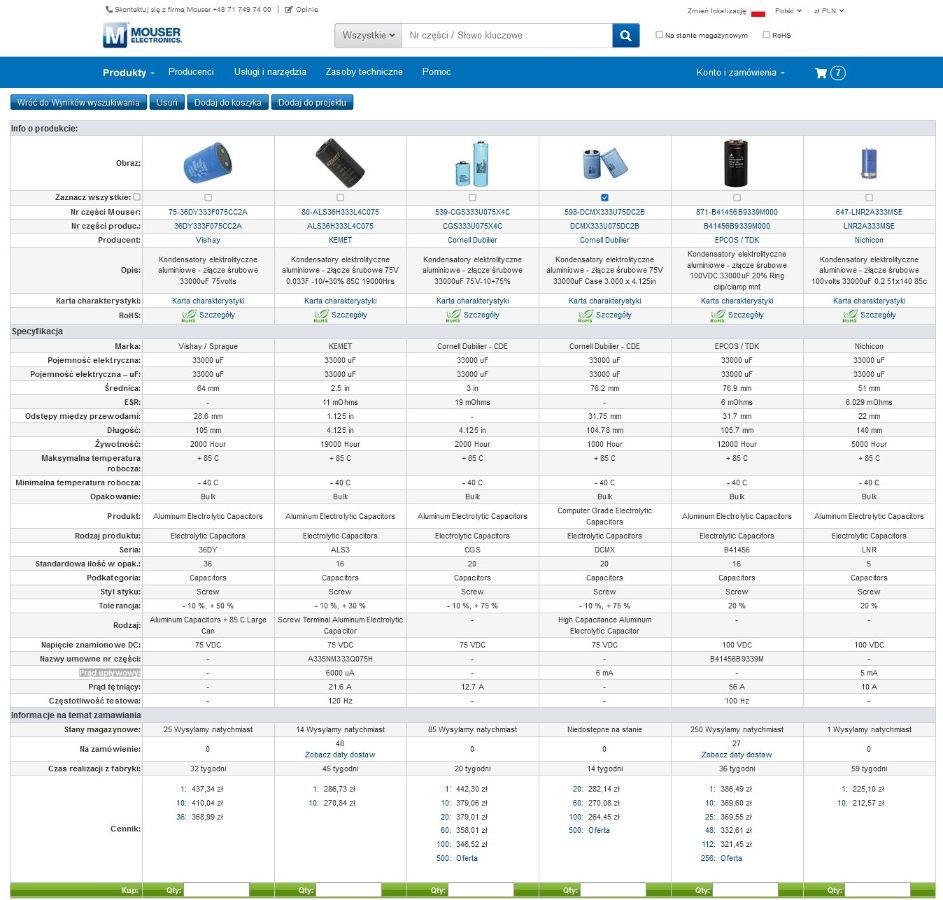
Task: Click Qty field for Nichicon column
Action: [877, 890]
